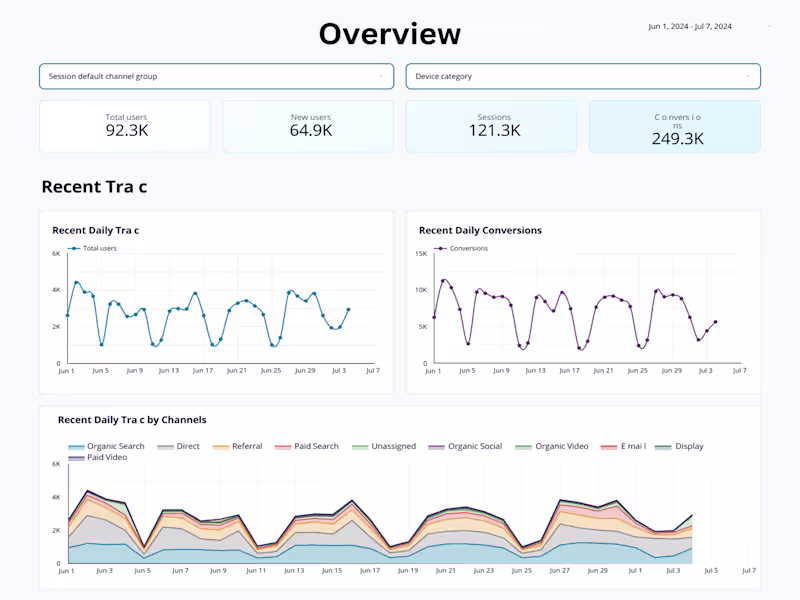This screenshot has height=600, width=800.
Task: Click the Paid Video legend entry
Action: tap(97, 458)
